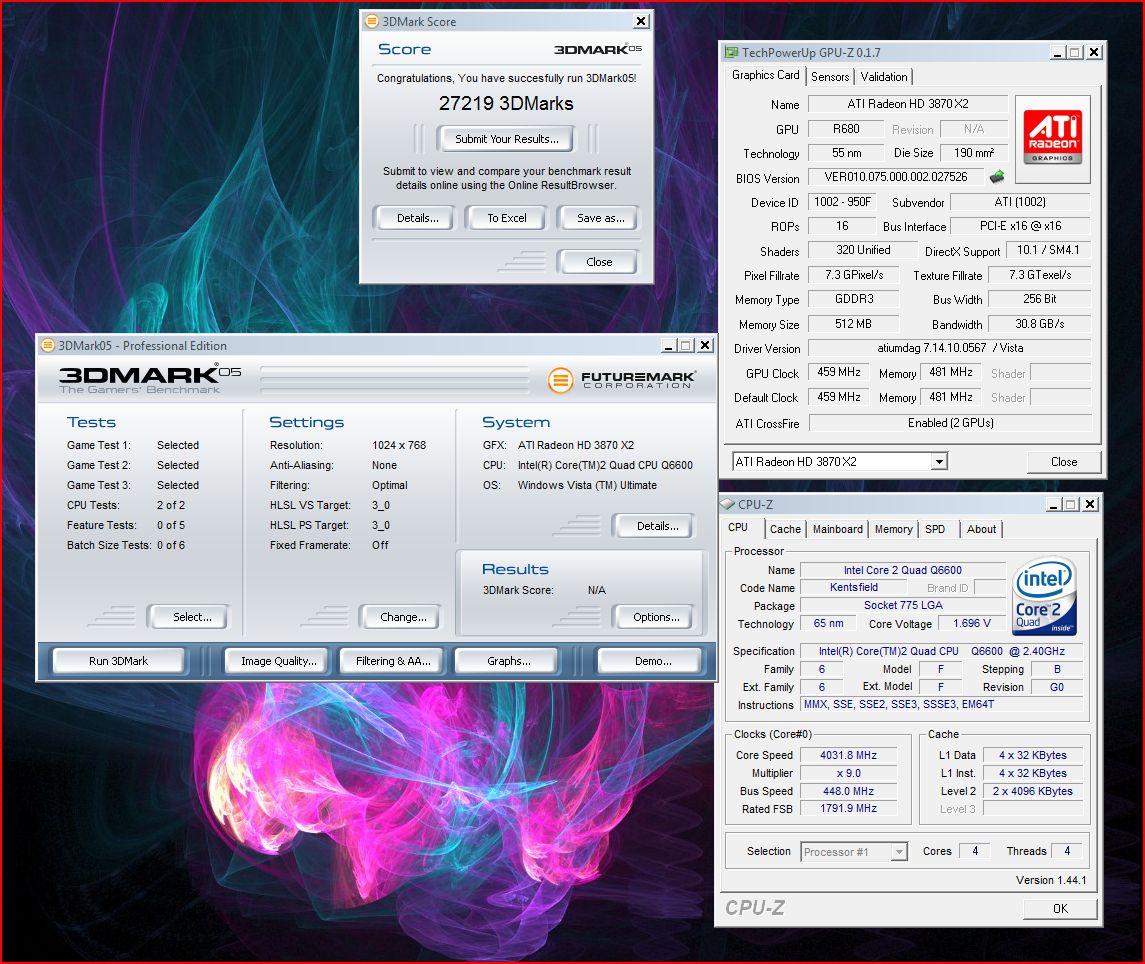This screenshot has height=964, width=1145.
Task: Click OK button in CPU-Z
Action: point(1060,908)
